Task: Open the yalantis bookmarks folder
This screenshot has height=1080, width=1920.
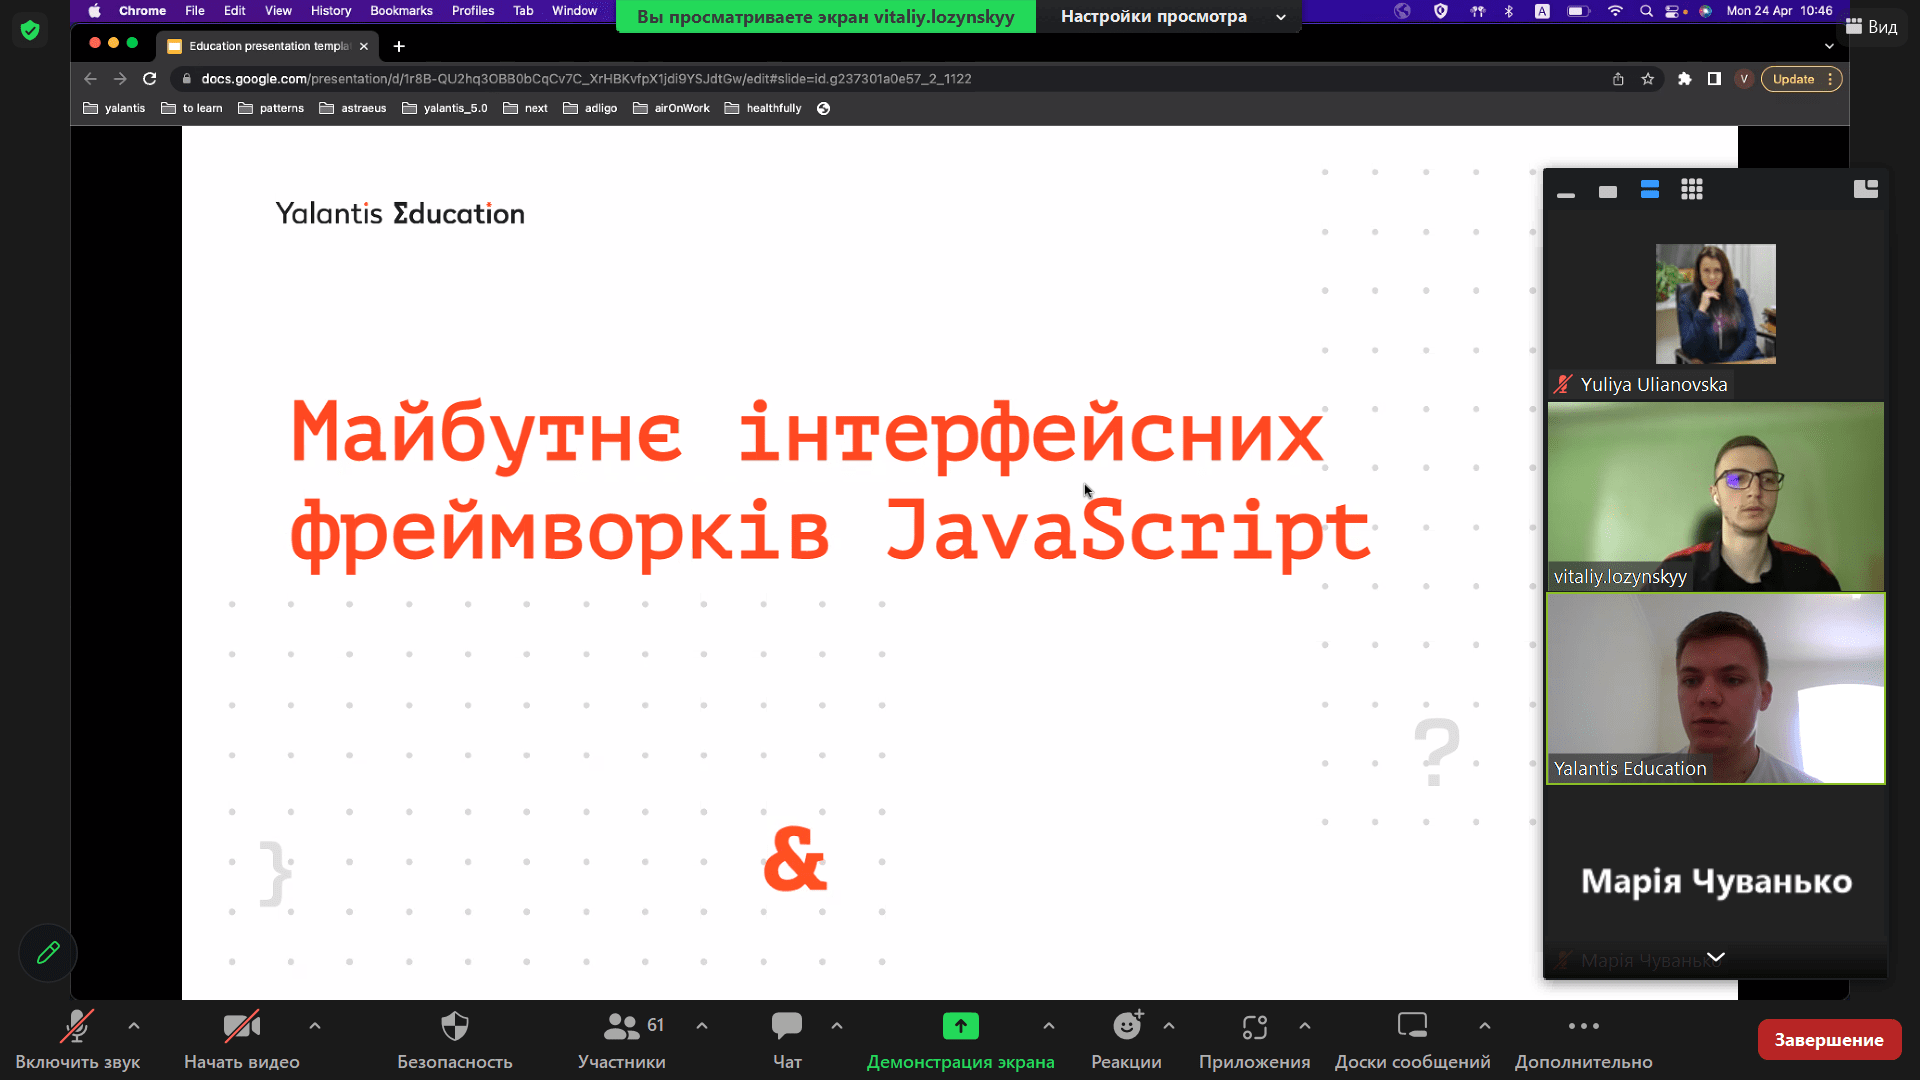Action: [x=114, y=108]
